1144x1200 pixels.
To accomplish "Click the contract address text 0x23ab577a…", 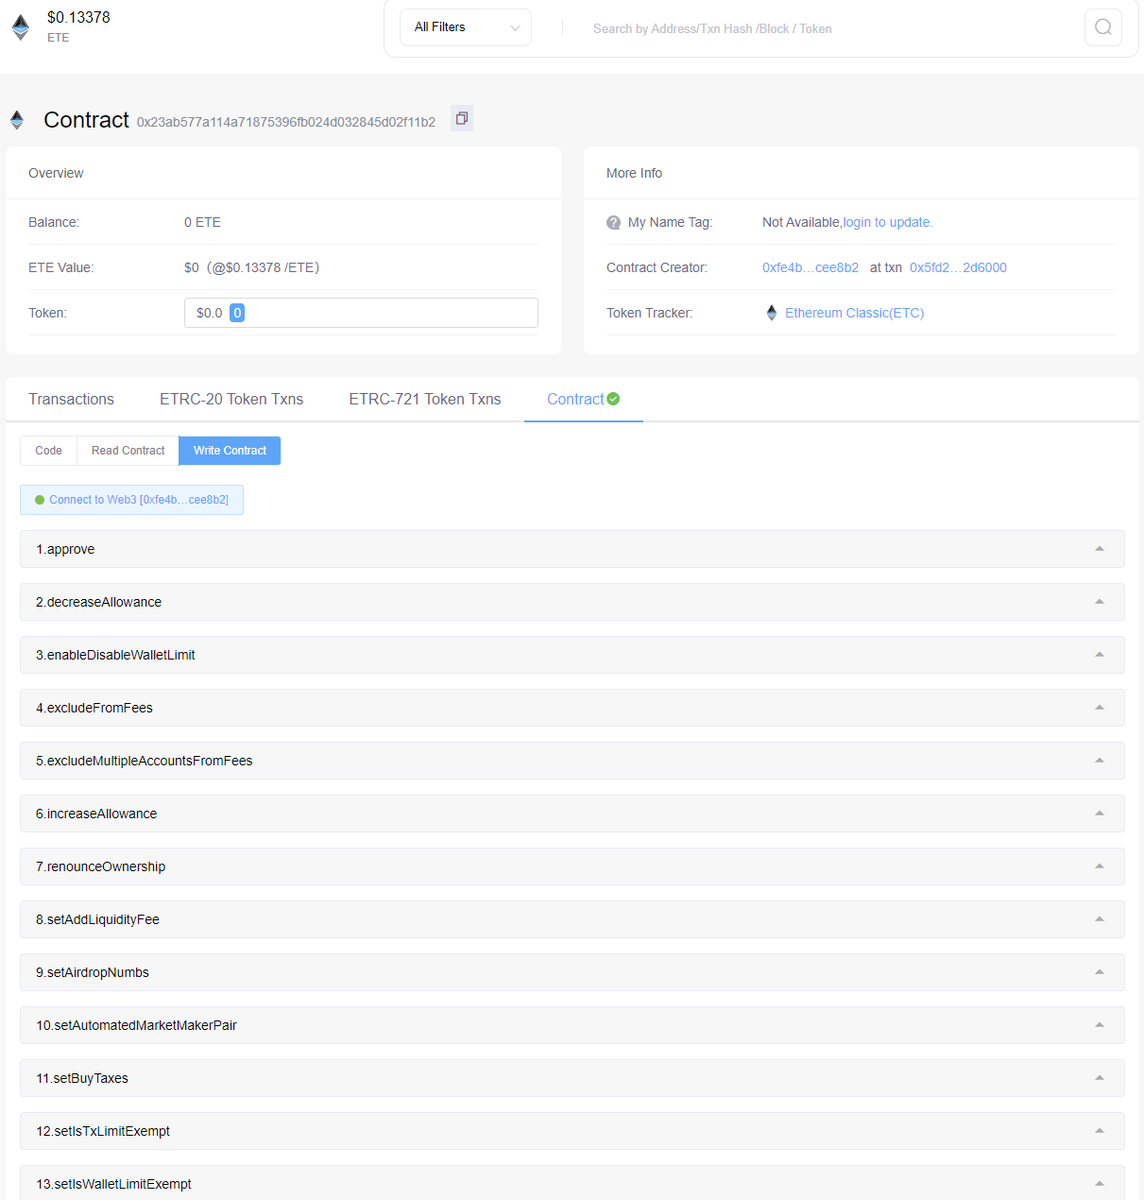I will 286,122.
